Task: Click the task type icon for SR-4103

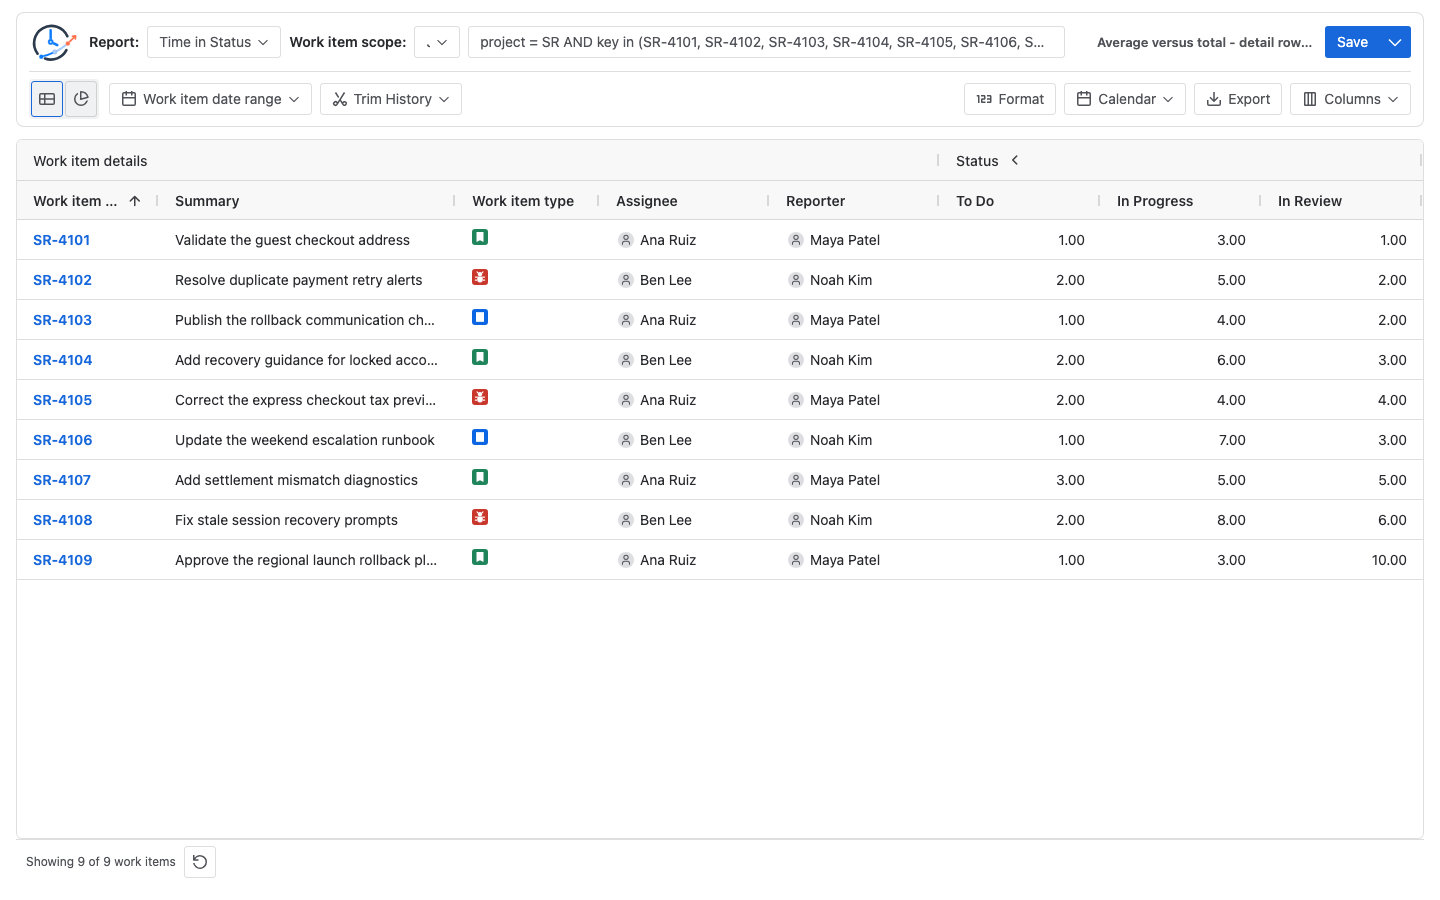Action: tap(480, 317)
